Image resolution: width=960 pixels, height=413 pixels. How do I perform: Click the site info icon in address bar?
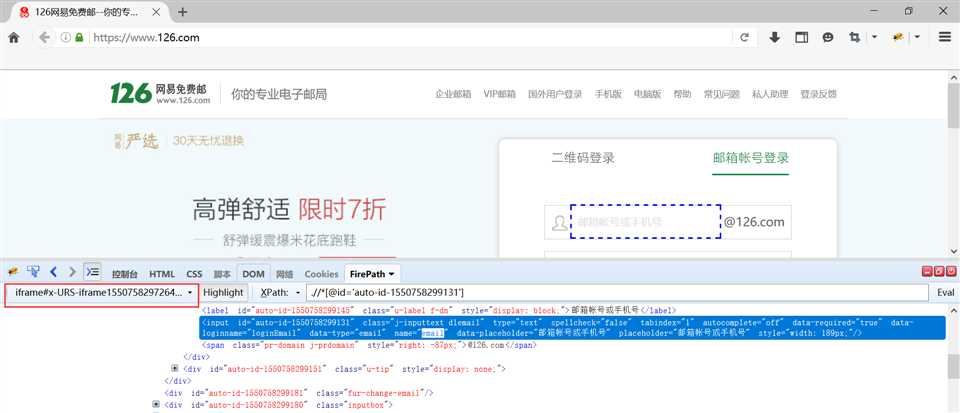click(x=66, y=37)
